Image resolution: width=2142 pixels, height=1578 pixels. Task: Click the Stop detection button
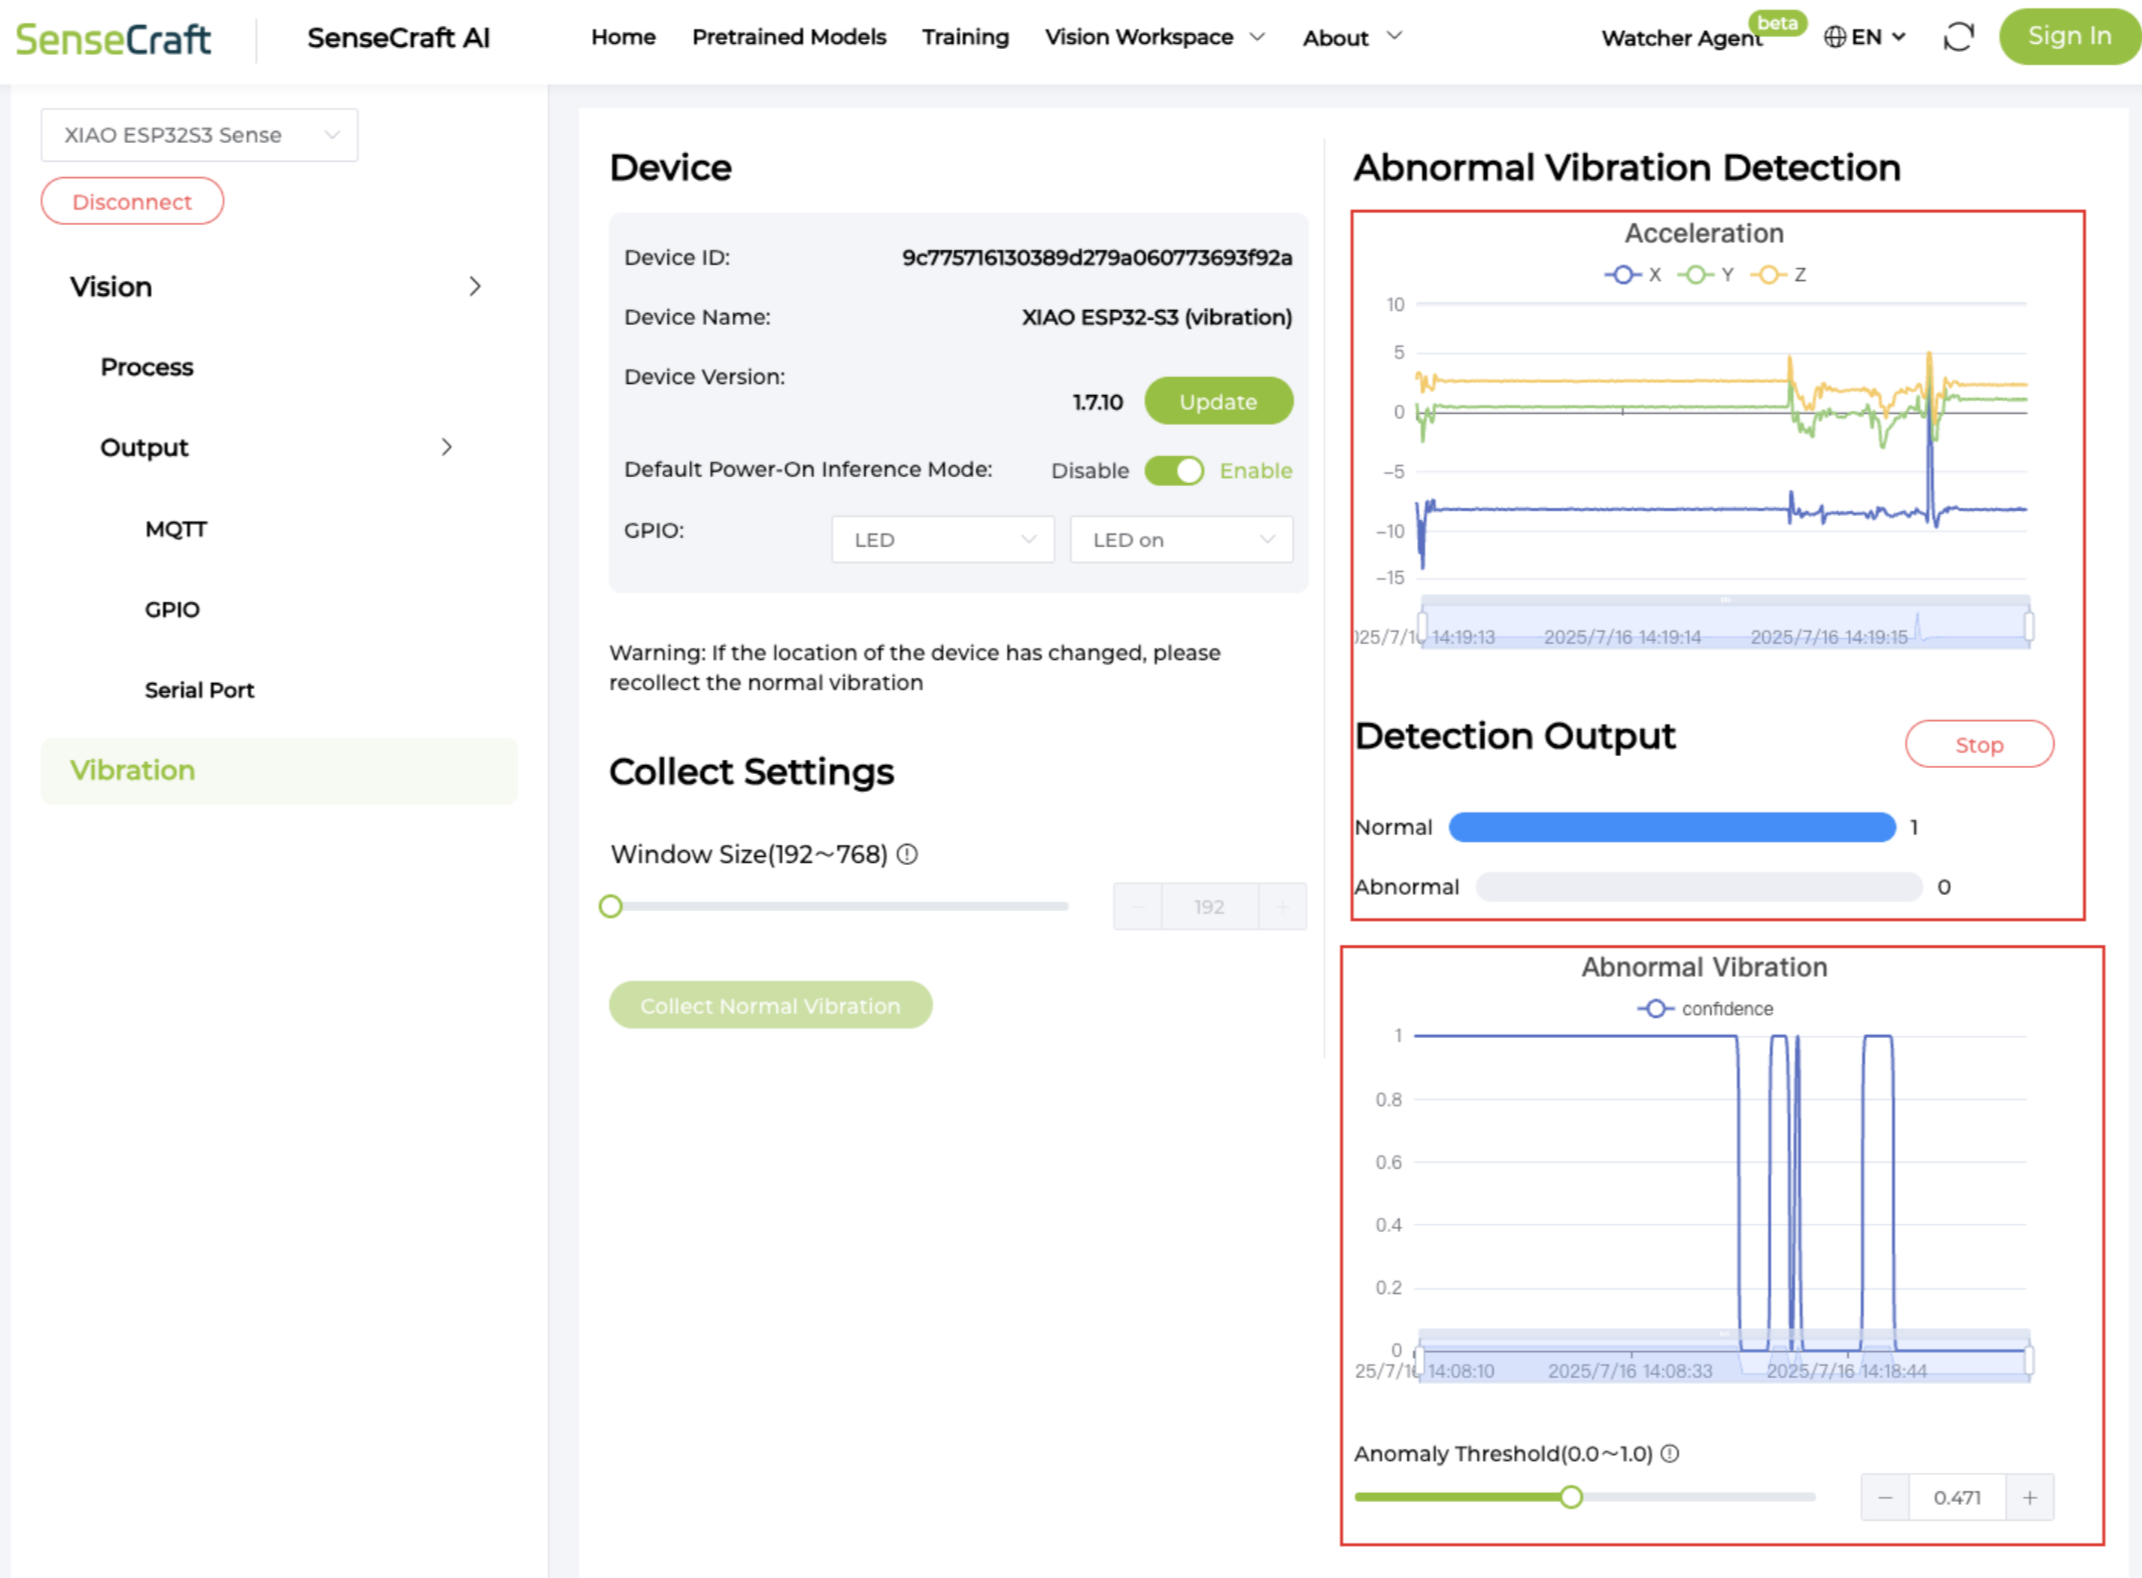(1979, 744)
